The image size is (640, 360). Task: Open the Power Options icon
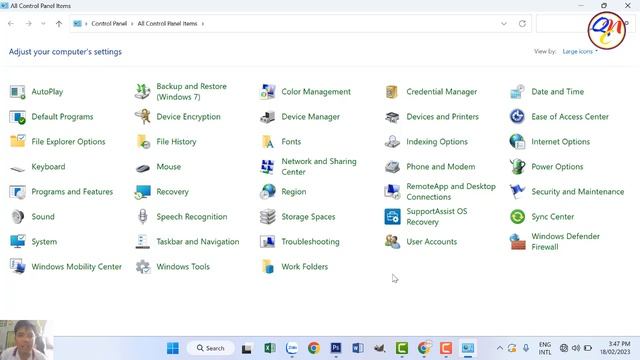pos(517,167)
